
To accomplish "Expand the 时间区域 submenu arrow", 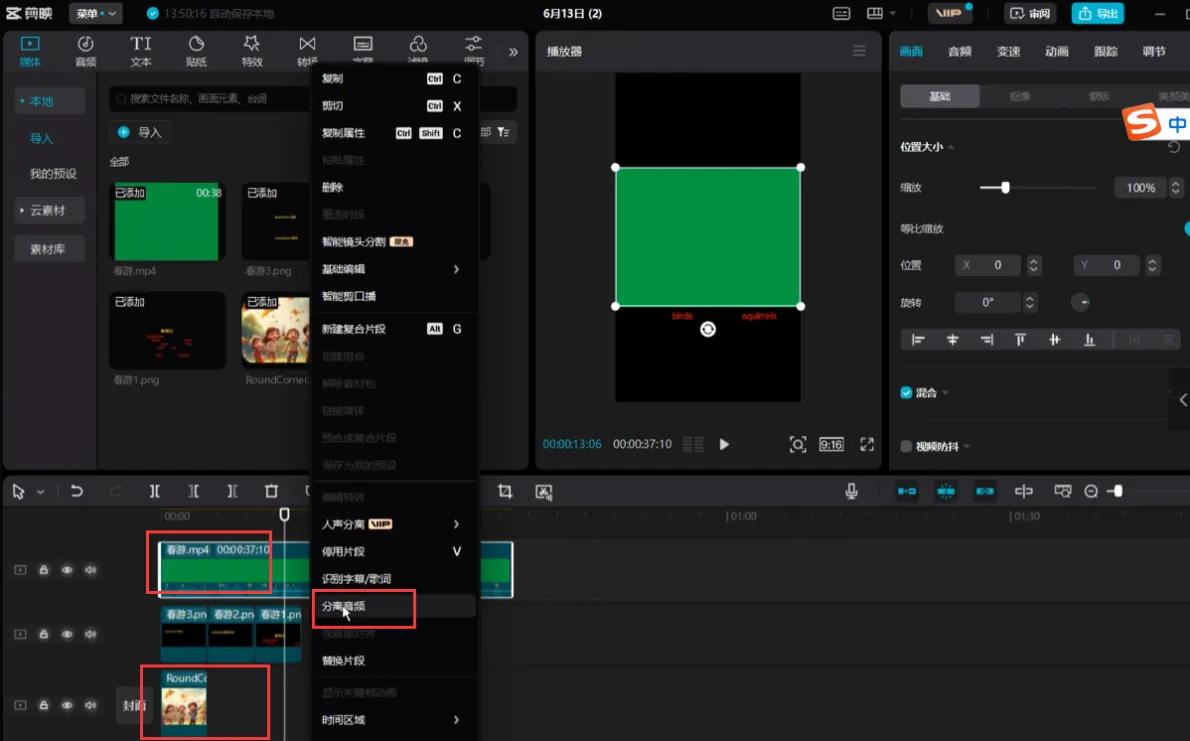I will (x=456, y=720).
